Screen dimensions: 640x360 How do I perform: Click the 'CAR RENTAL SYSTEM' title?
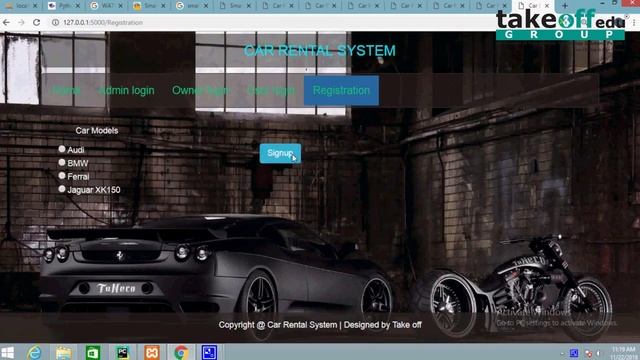point(320,51)
